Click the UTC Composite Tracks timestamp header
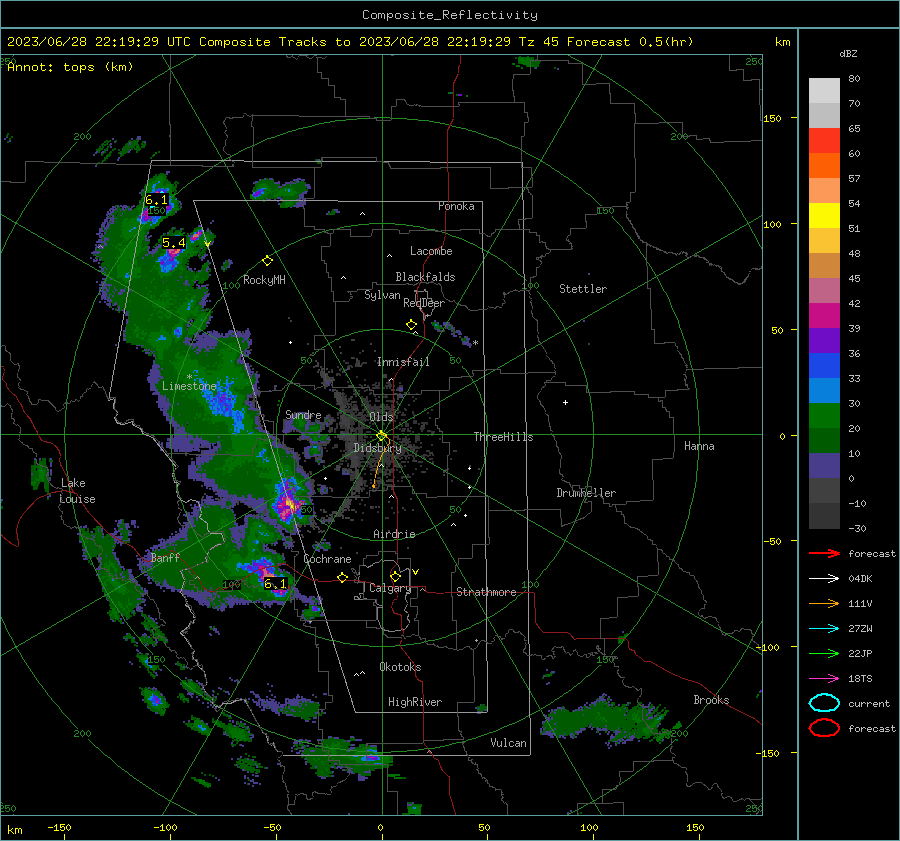The height and width of the screenshot is (841, 900). click(351, 42)
